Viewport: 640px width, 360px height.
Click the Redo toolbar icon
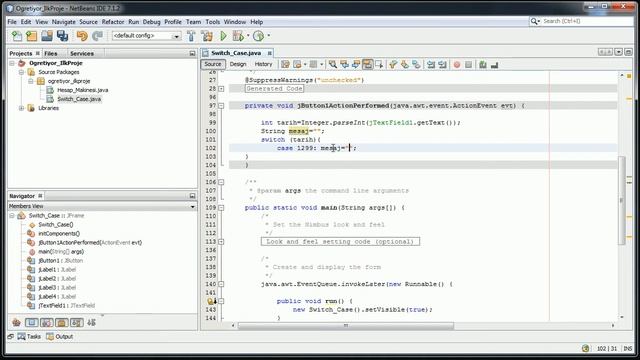(x=97, y=36)
